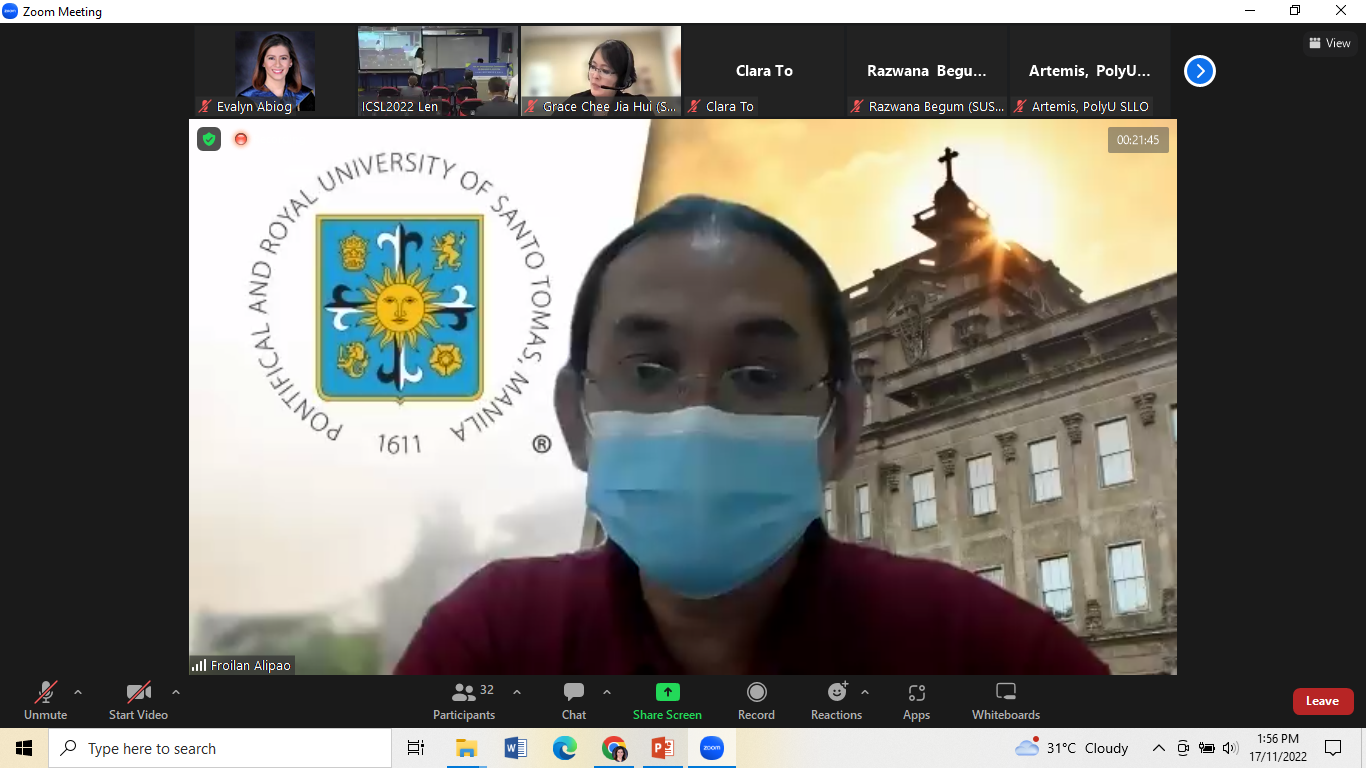
Task: Open Google Chrome from the taskbar
Action: 614,748
